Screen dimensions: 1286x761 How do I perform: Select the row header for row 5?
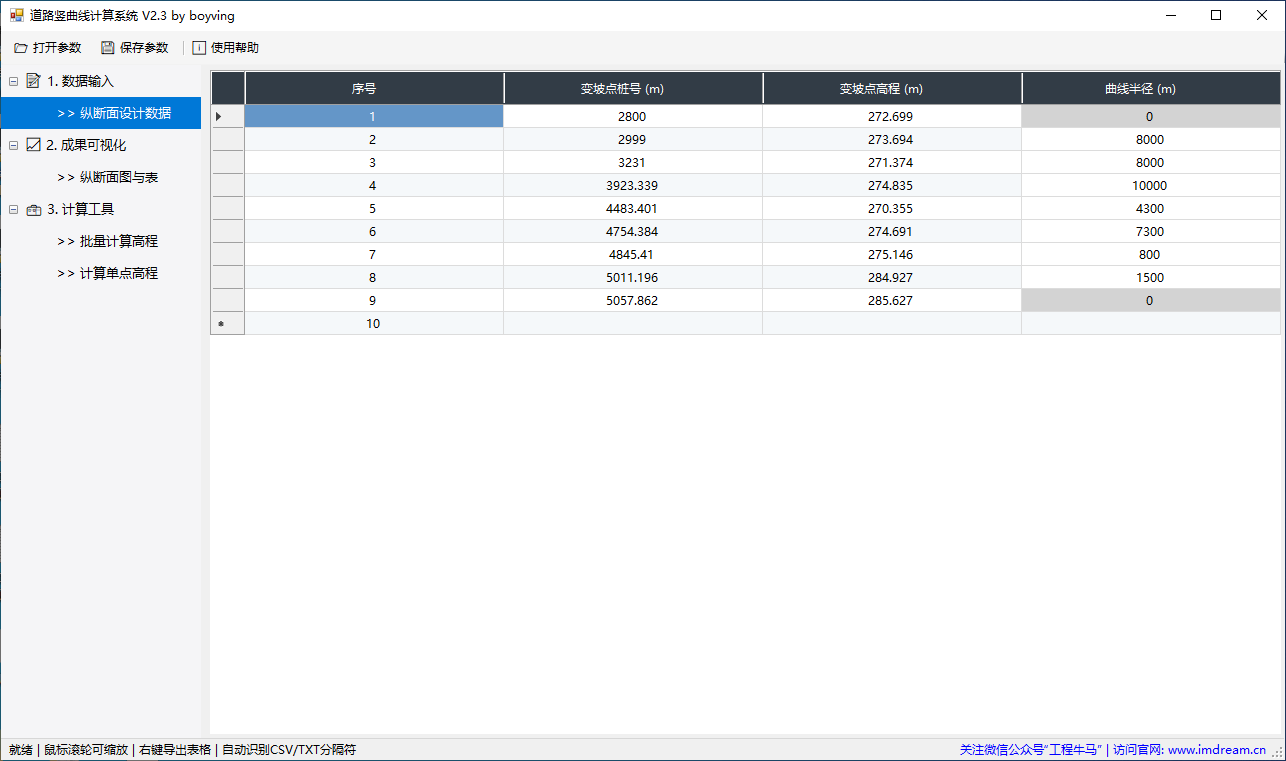tap(227, 208)
